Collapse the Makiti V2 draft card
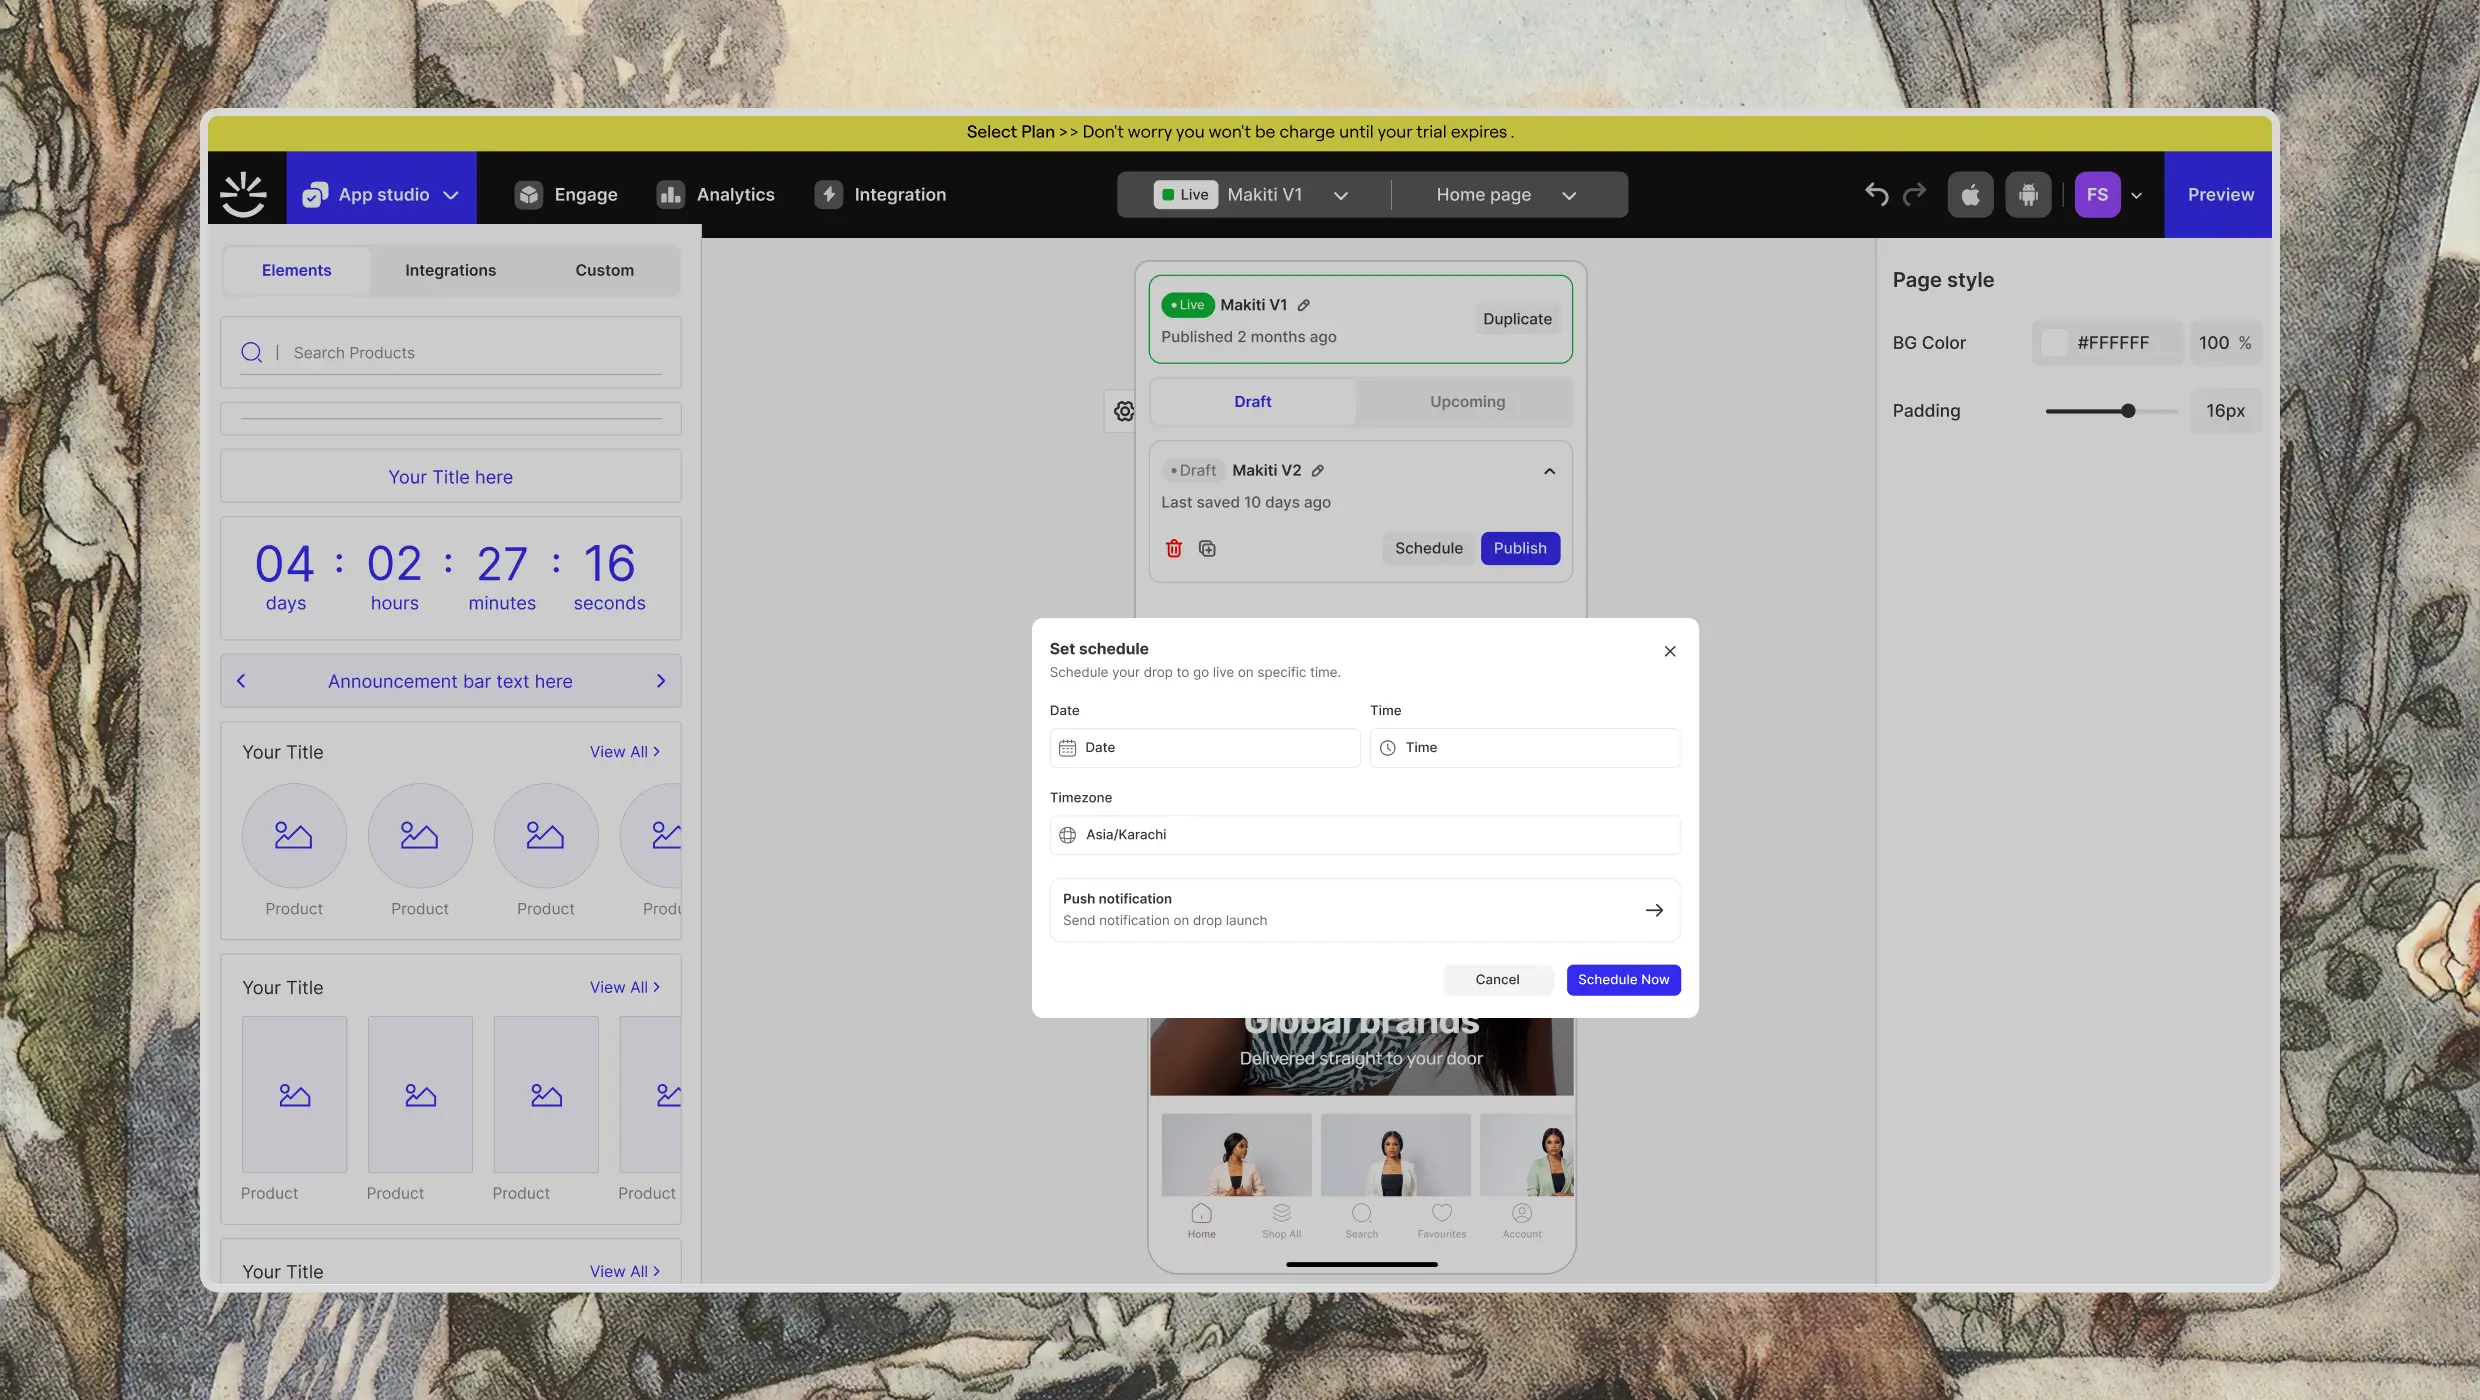The image size is (2480, 1400). (x=1549, y=471)
